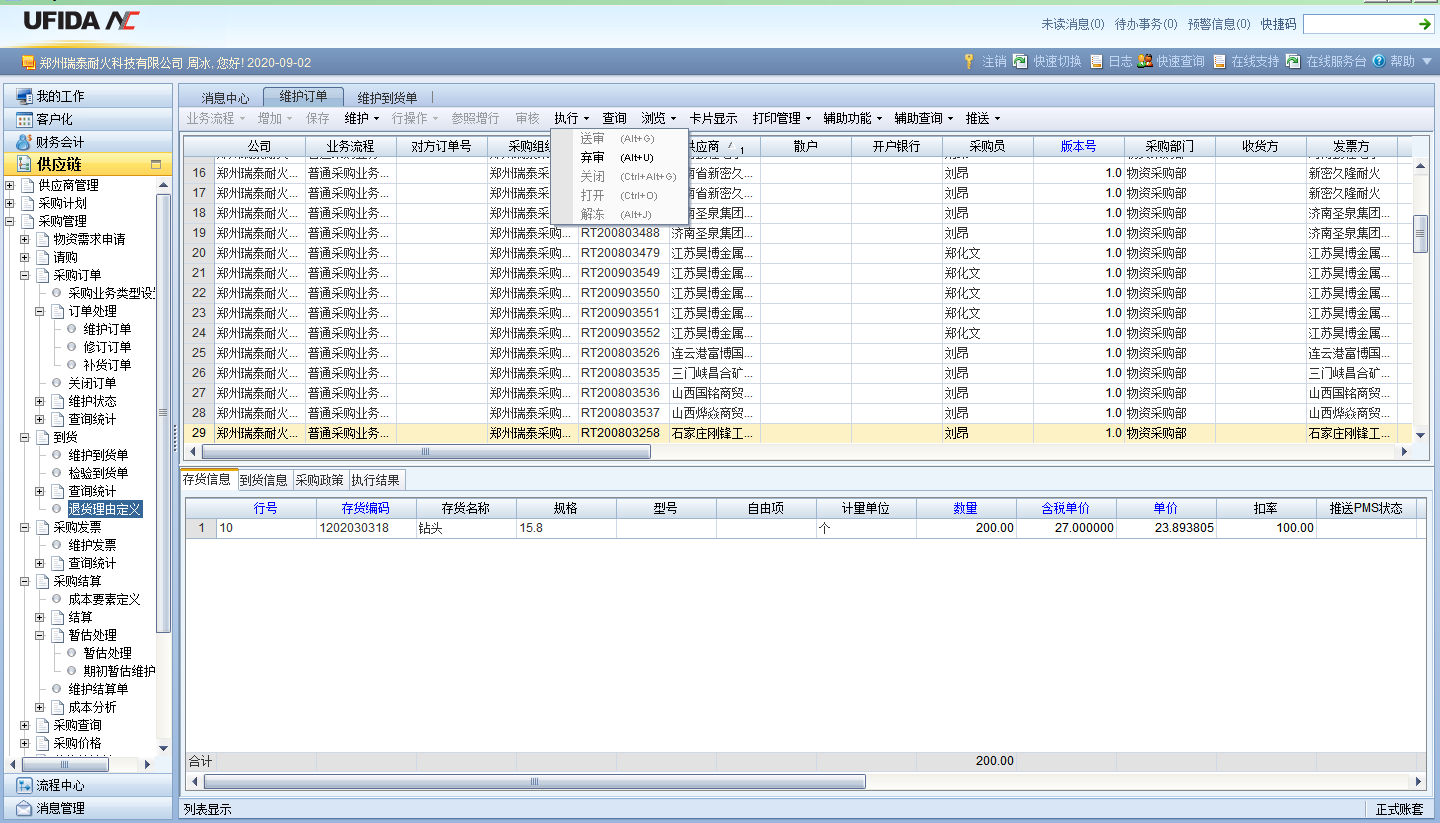Expand the 供应商管理 tree node
Screen dimensions: 1440x823
click(10, 186)
